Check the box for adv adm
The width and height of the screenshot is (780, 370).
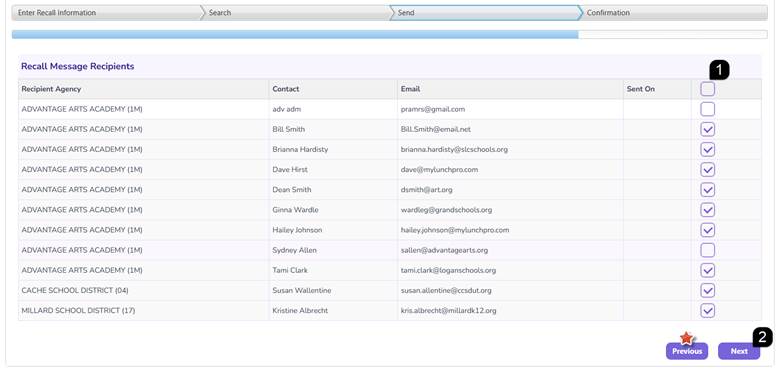pos(707,109)
